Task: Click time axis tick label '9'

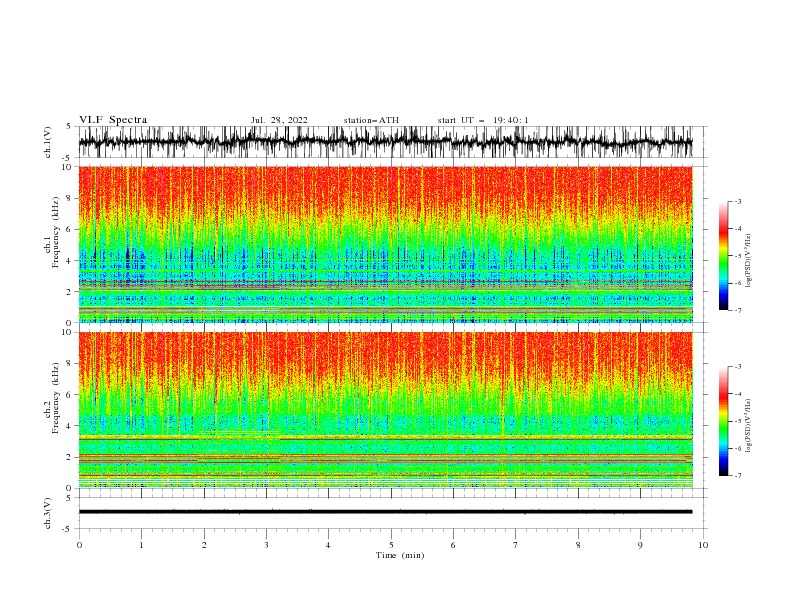Action: 640,545
